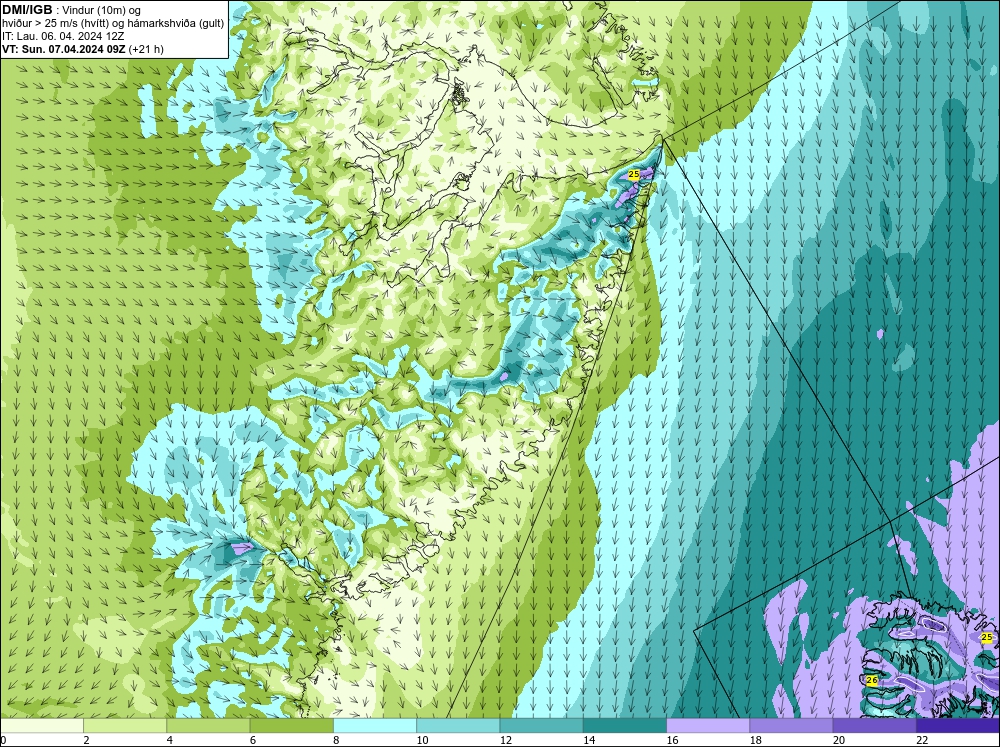Click the 12–14 m/s teal legend swatch
Viewport: 1000px width, 747px height.
[541, 726]
